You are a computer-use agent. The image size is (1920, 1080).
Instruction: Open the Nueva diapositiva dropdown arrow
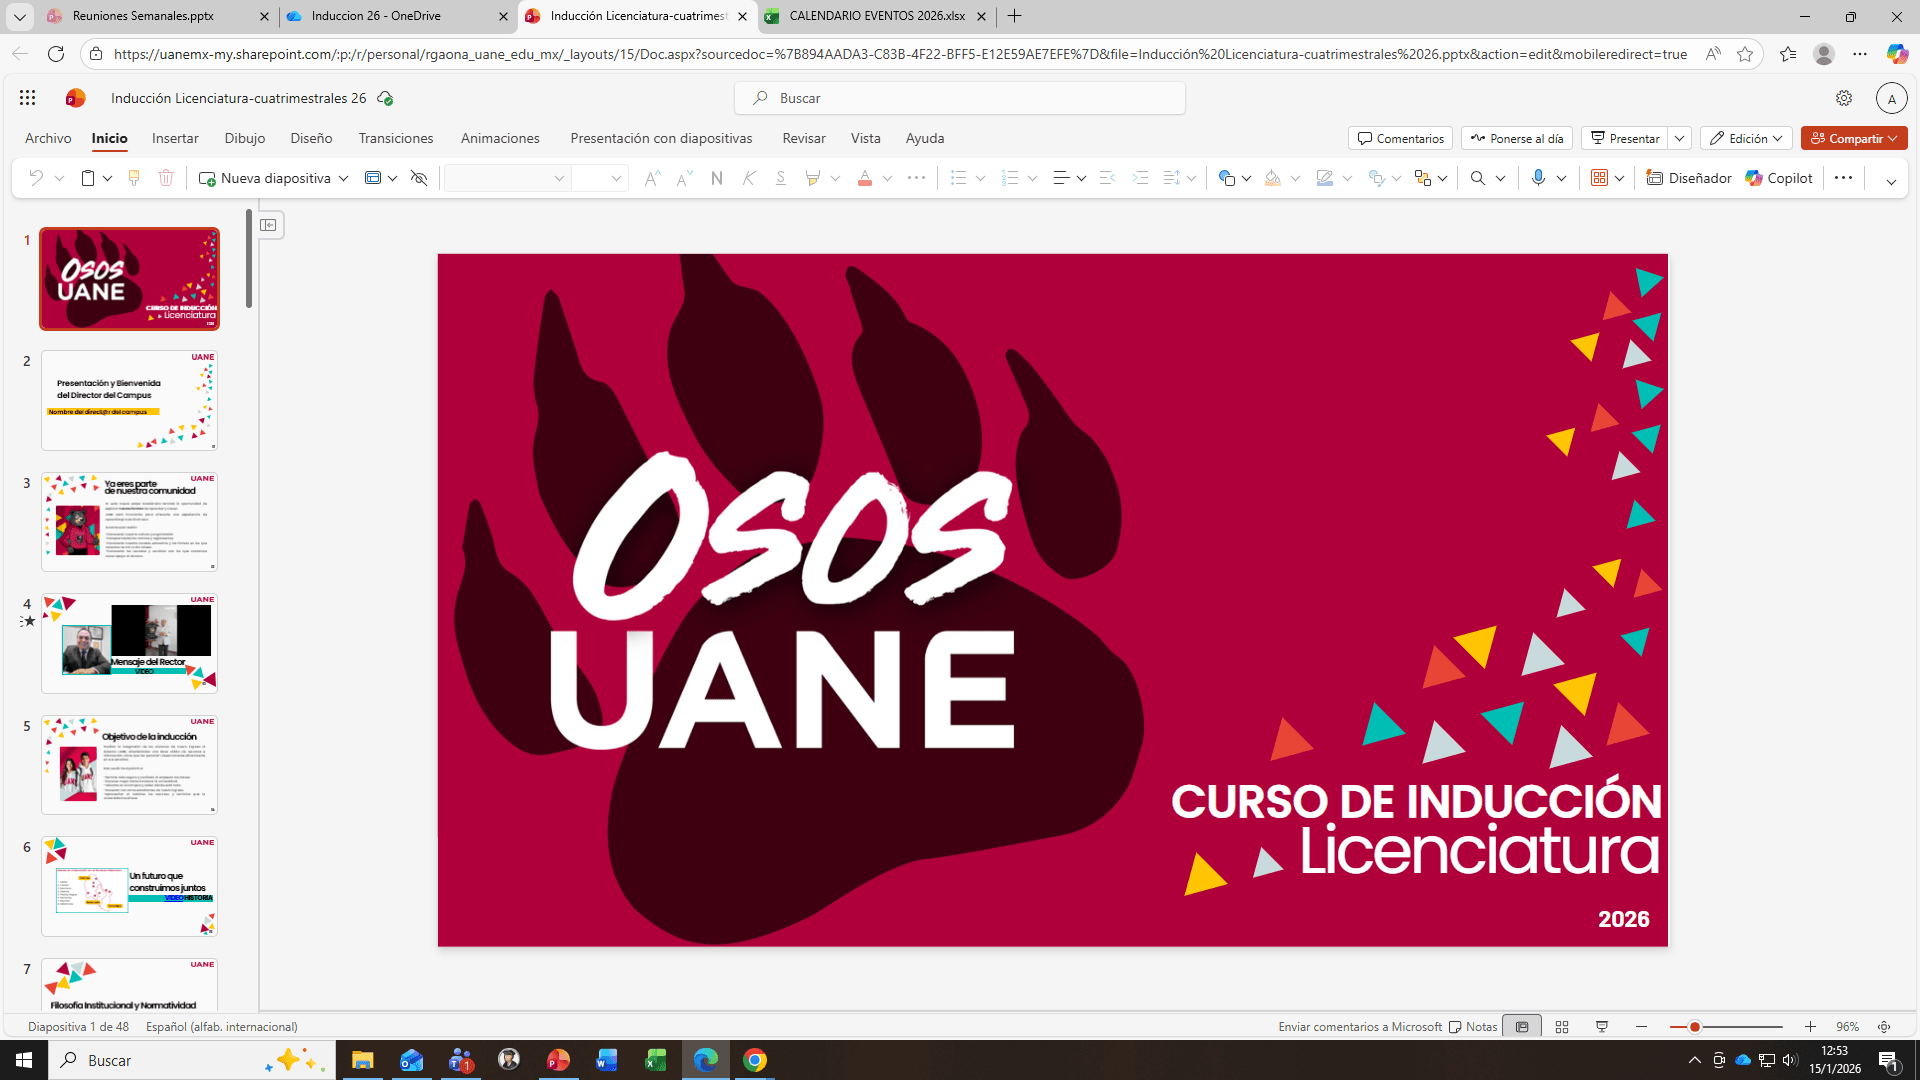point(343,177)
